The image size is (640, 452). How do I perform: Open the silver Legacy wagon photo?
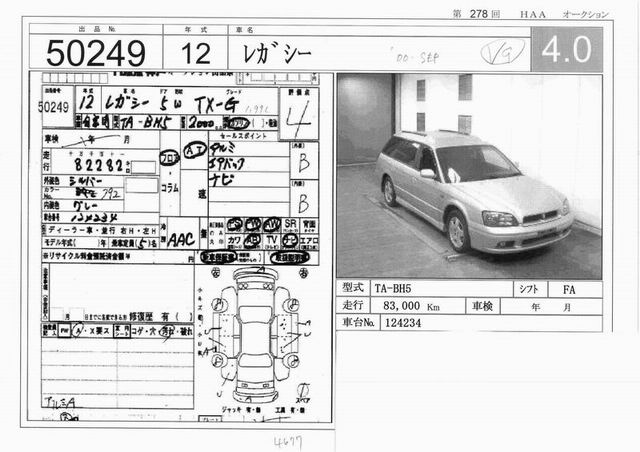(x=469, y=175)
